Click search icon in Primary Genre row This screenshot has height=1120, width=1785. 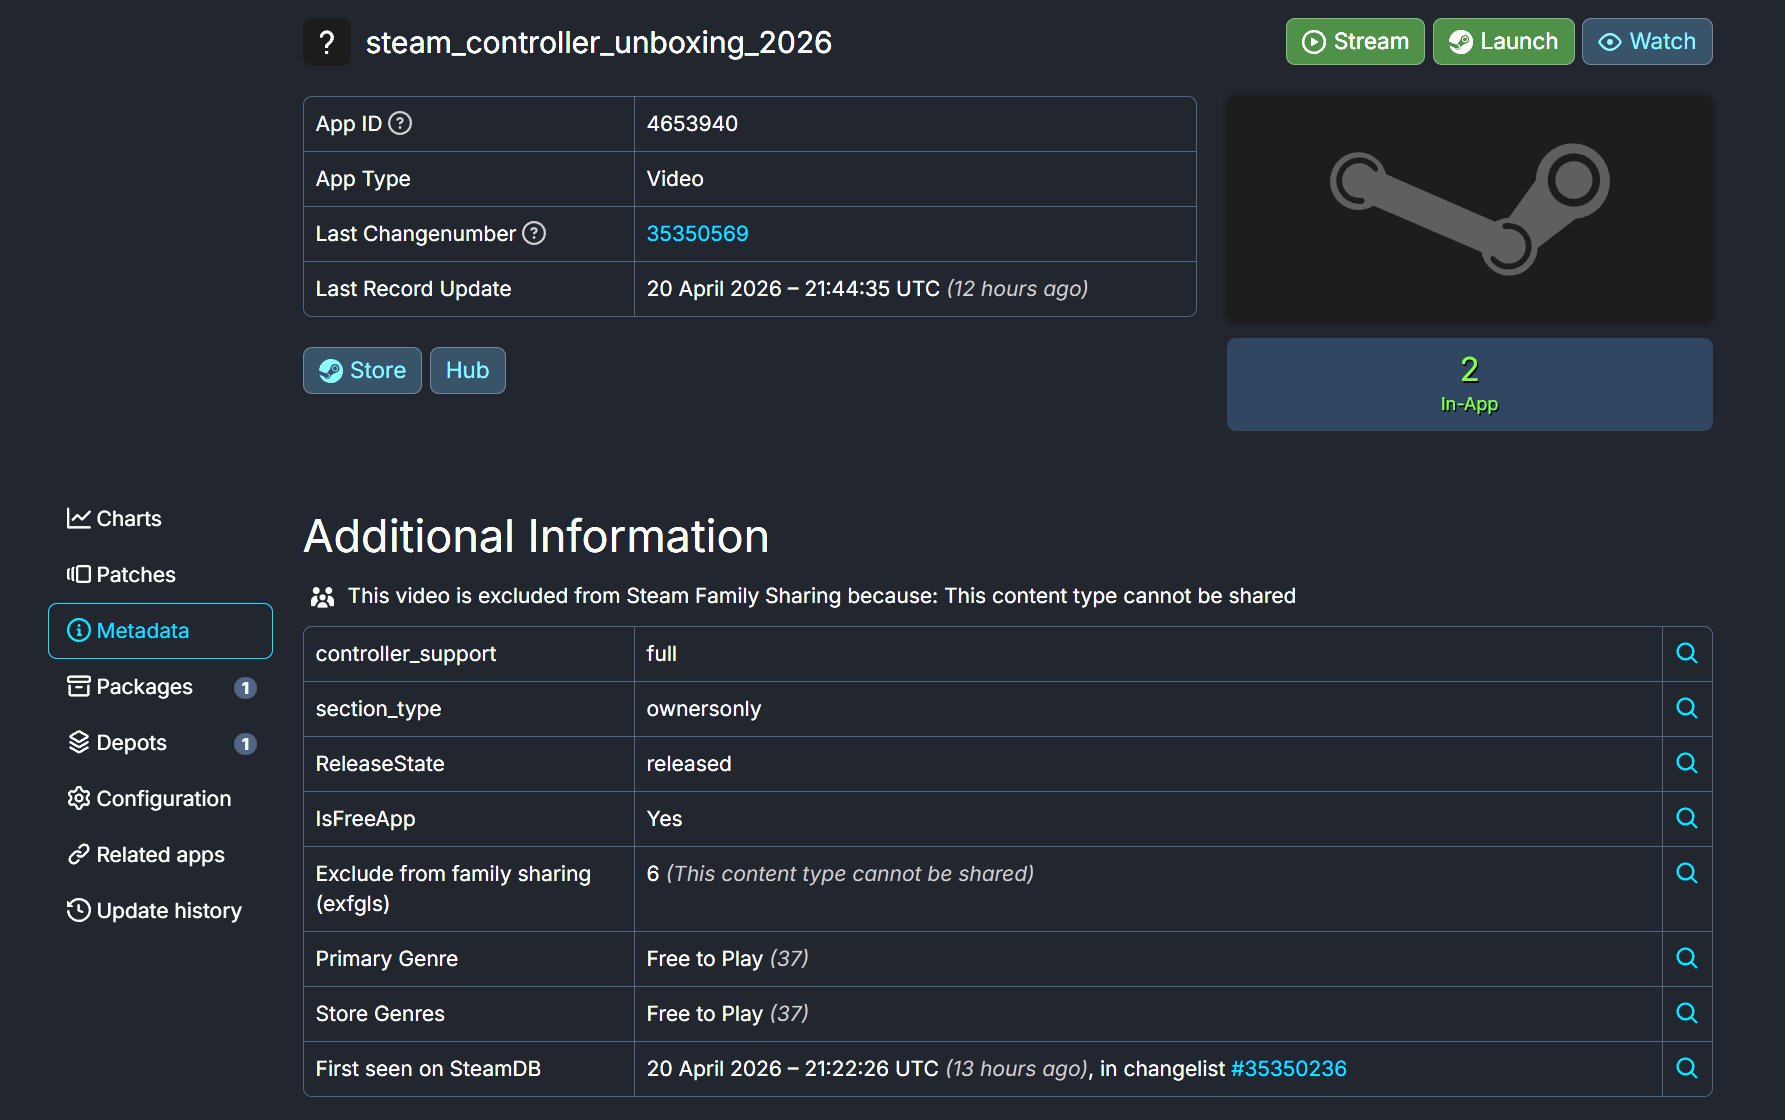[x=1686, y=958]
